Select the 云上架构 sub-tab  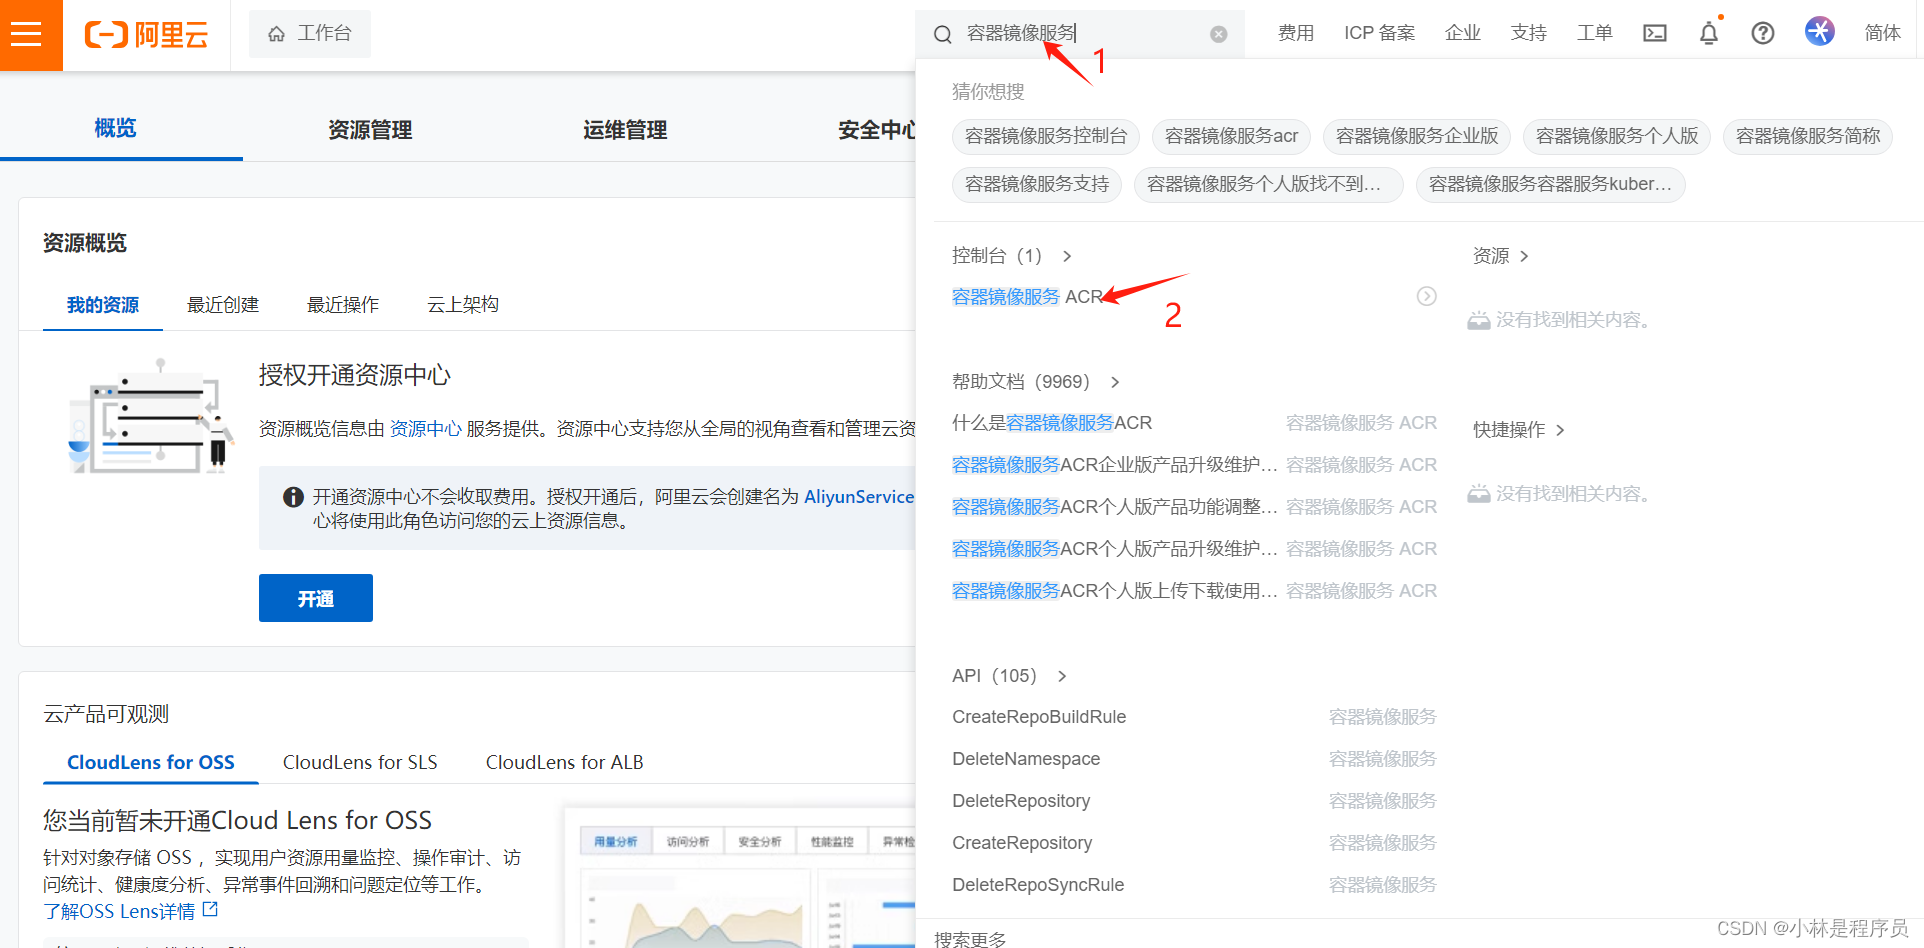click(463, 305)
